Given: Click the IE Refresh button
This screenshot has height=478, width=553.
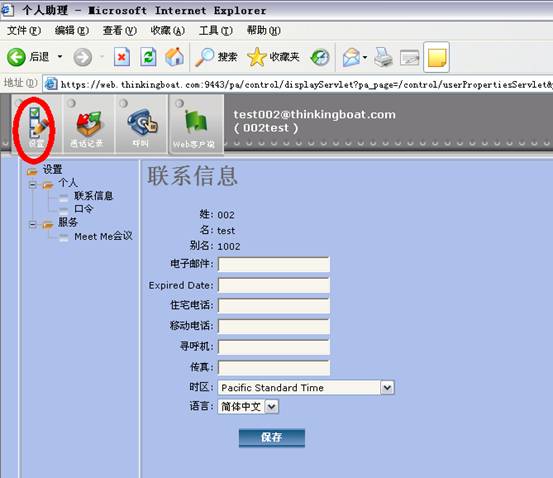Looking at the screenshot, I should (148, 57).
